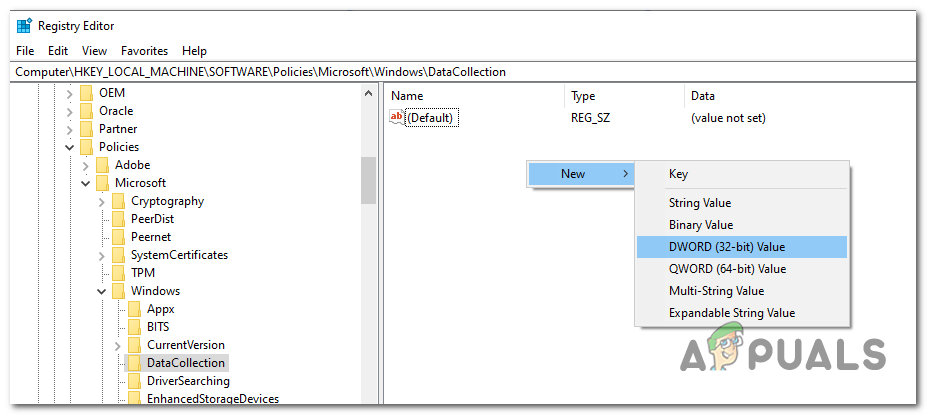Select DWORD (32-bit) Value from submenu
This screenshot has width=927, height=415.
(727, 247)
